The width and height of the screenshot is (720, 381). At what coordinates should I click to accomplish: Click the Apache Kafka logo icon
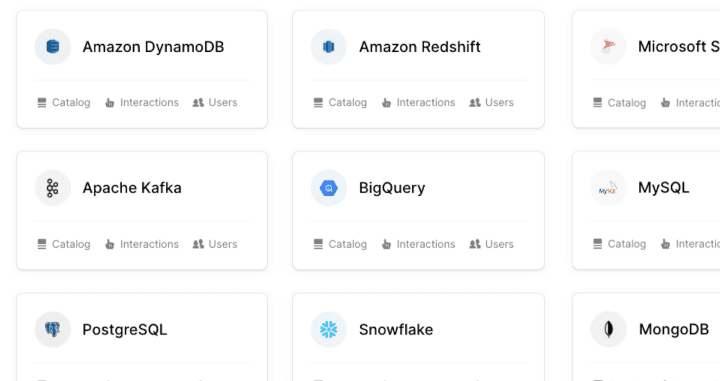coord(53,188)
